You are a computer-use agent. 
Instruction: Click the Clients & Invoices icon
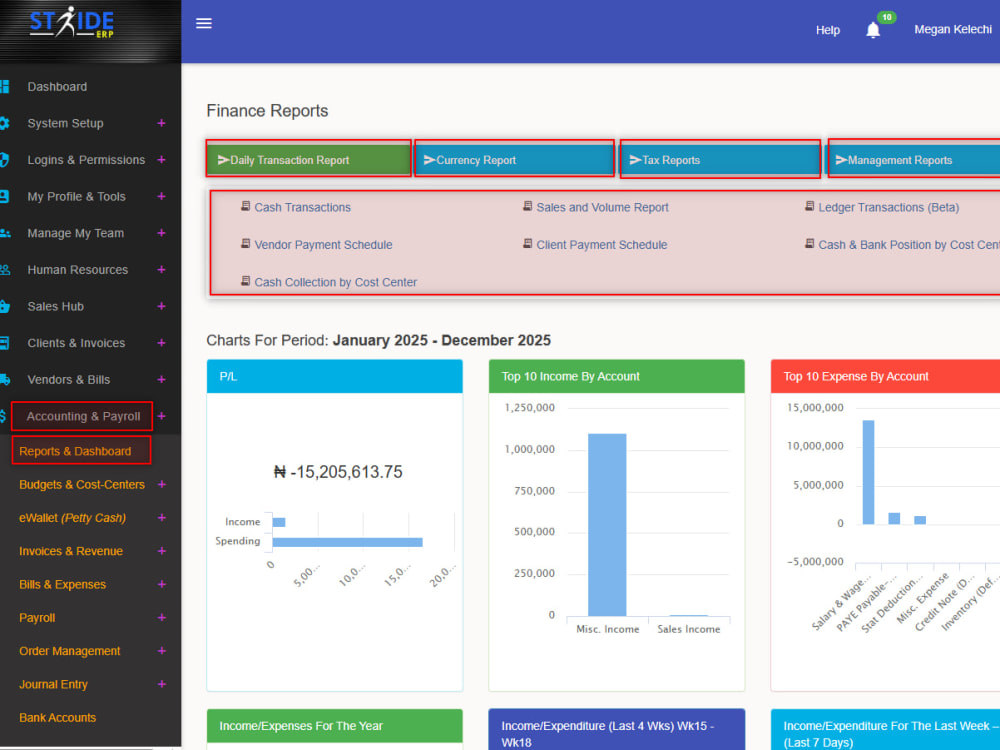coord(4,343)
